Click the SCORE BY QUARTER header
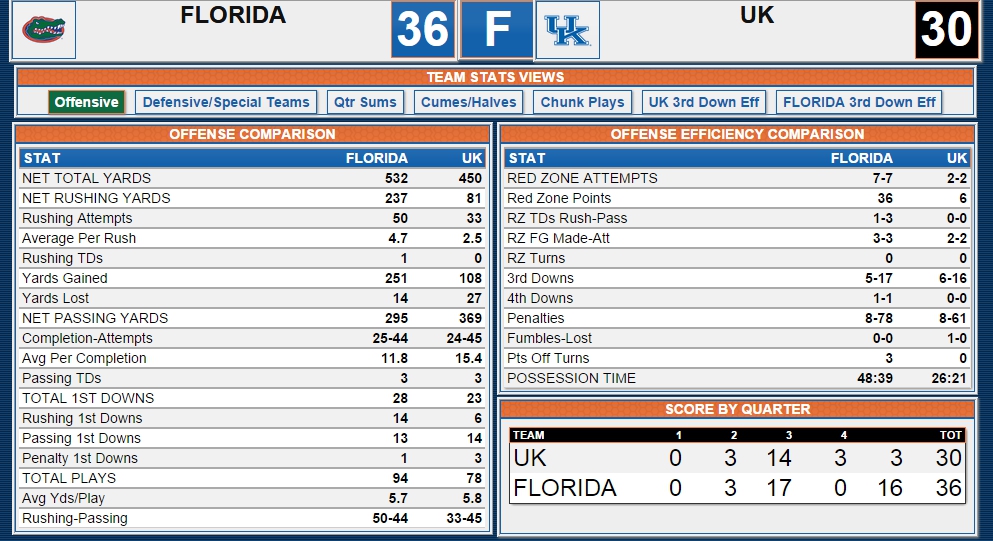This screenshot has height=541, width=993. [x=737, y=409]
